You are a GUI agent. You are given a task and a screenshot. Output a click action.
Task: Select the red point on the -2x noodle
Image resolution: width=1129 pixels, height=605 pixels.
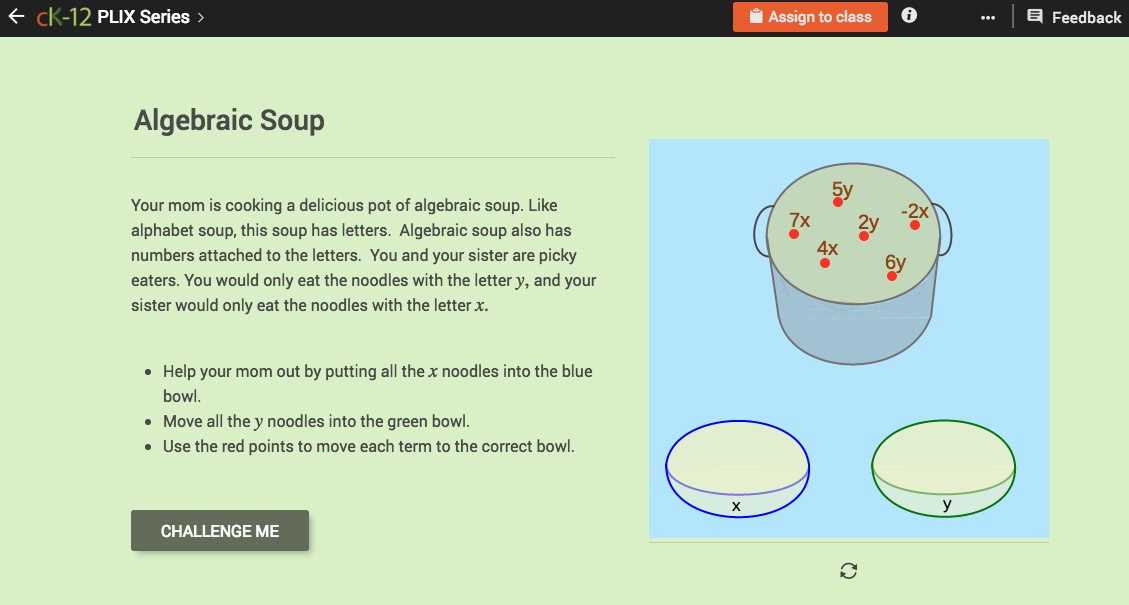click(914, 224)
